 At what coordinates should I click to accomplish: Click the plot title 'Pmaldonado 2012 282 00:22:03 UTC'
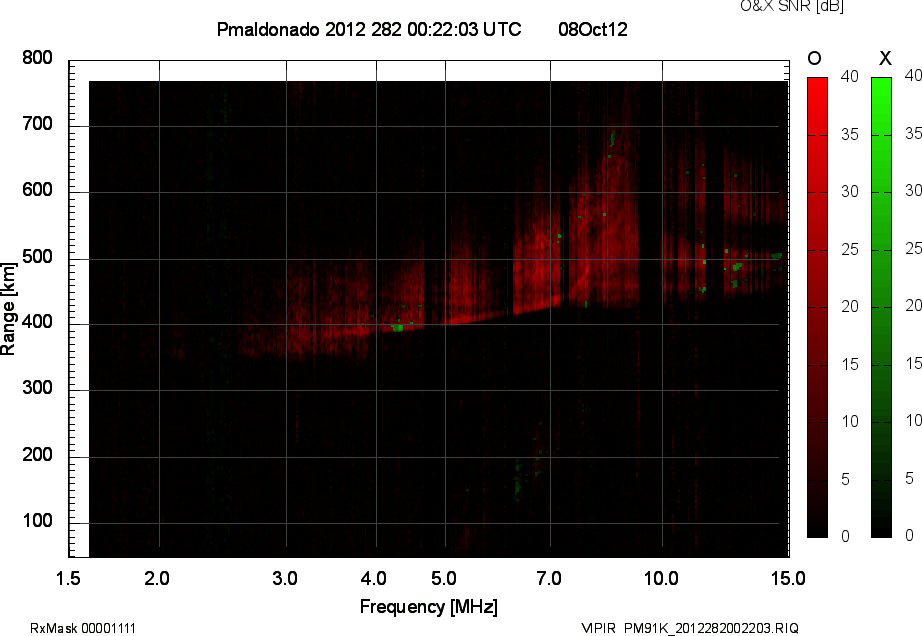click(x=369, y=29)
